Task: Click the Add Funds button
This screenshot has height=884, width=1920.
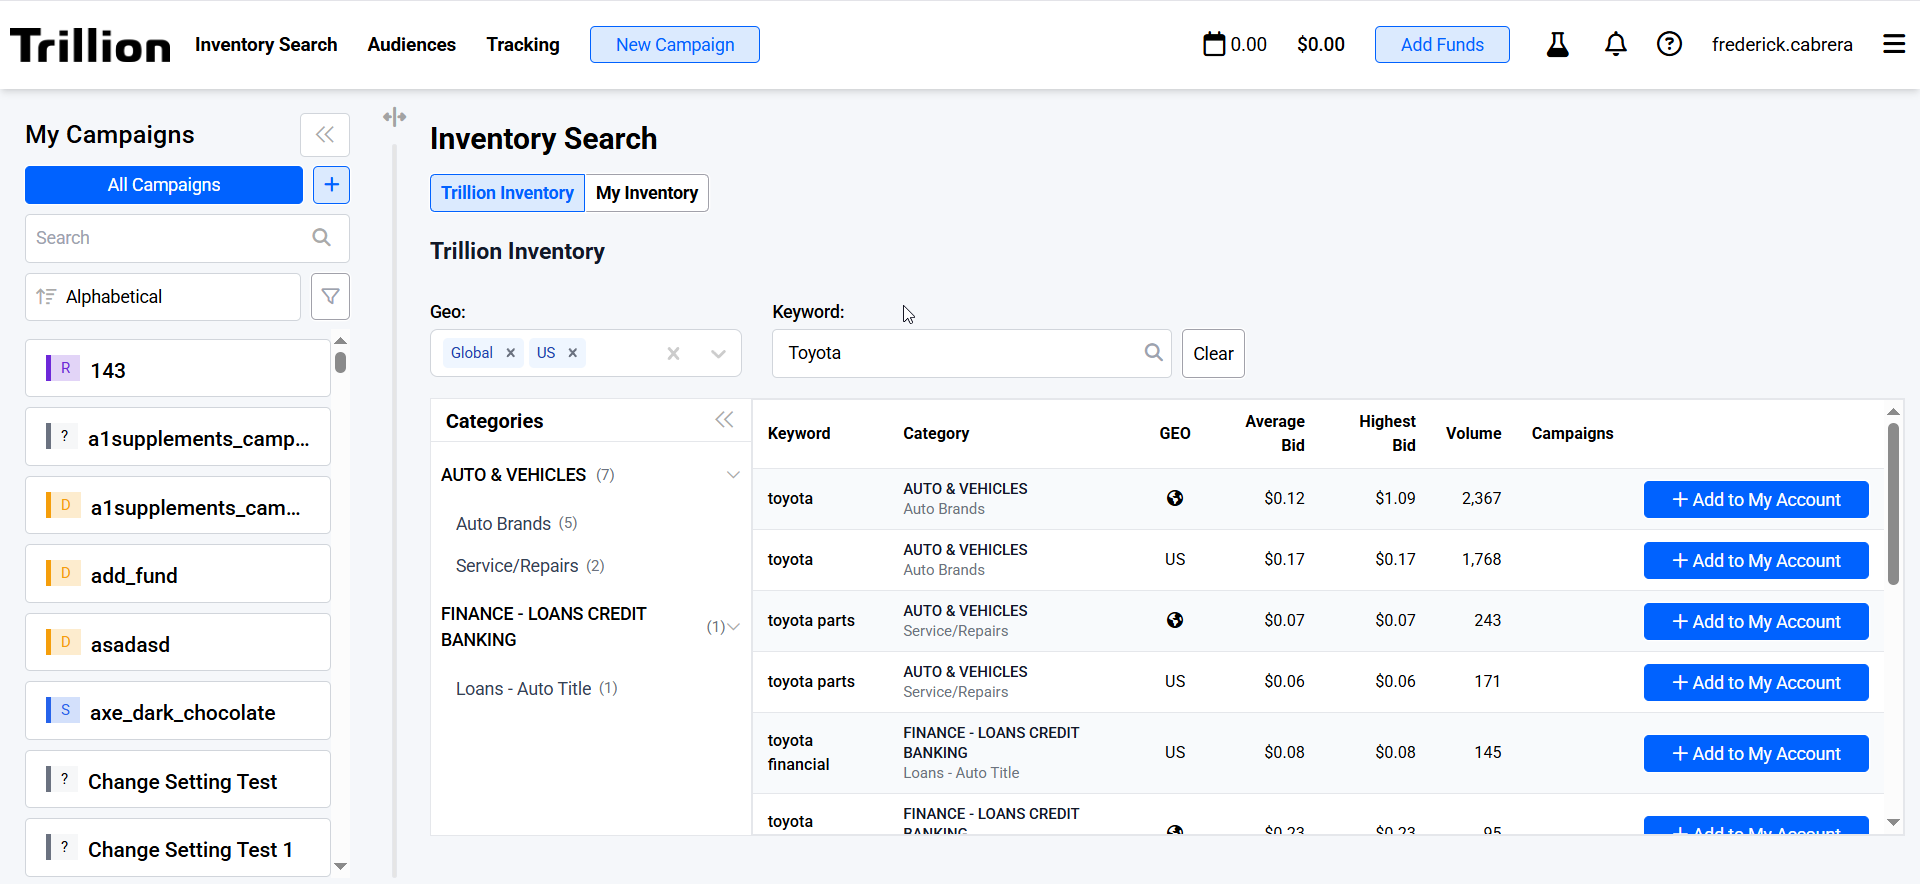Action: click(x=1441, y=45)
